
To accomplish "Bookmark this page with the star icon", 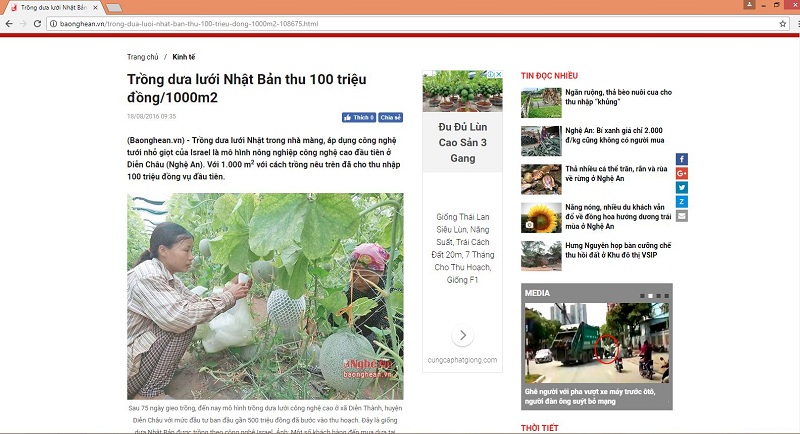I will point(783,23).
